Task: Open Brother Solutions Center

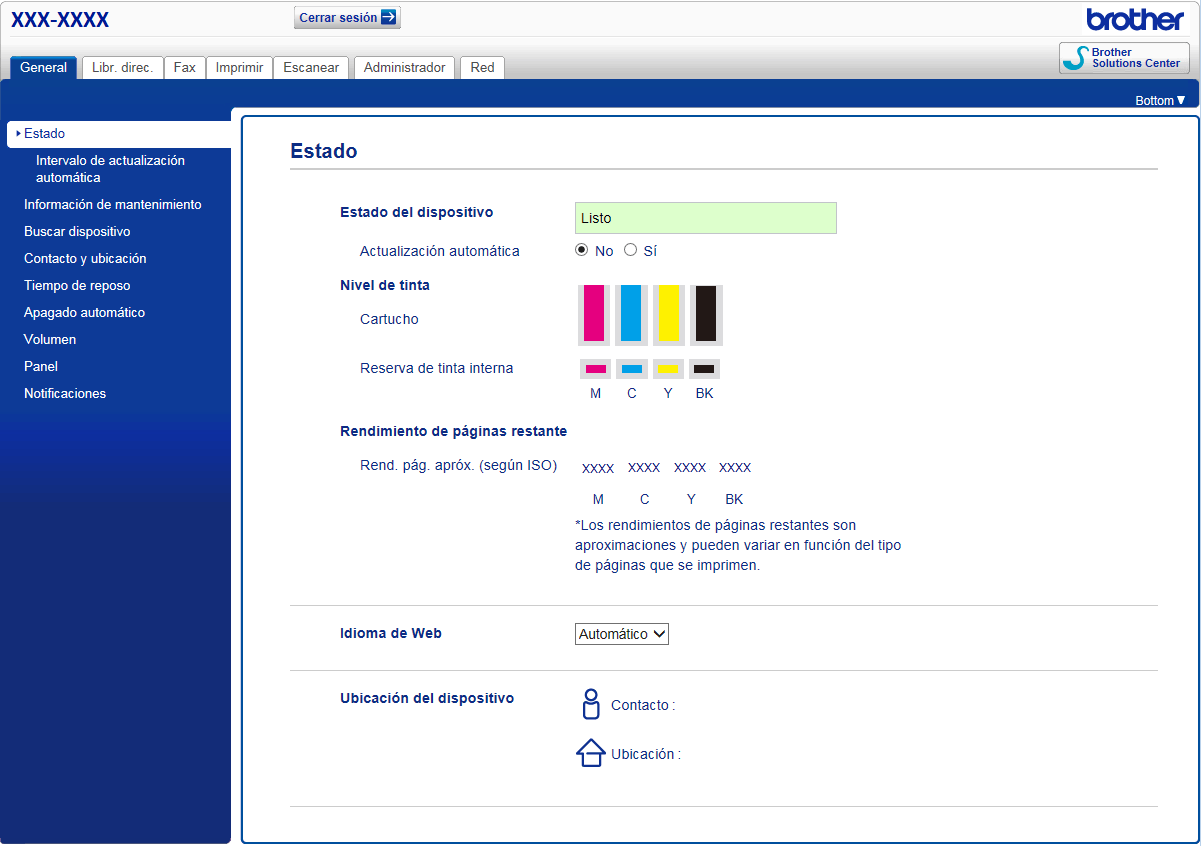Action: 1124,58
